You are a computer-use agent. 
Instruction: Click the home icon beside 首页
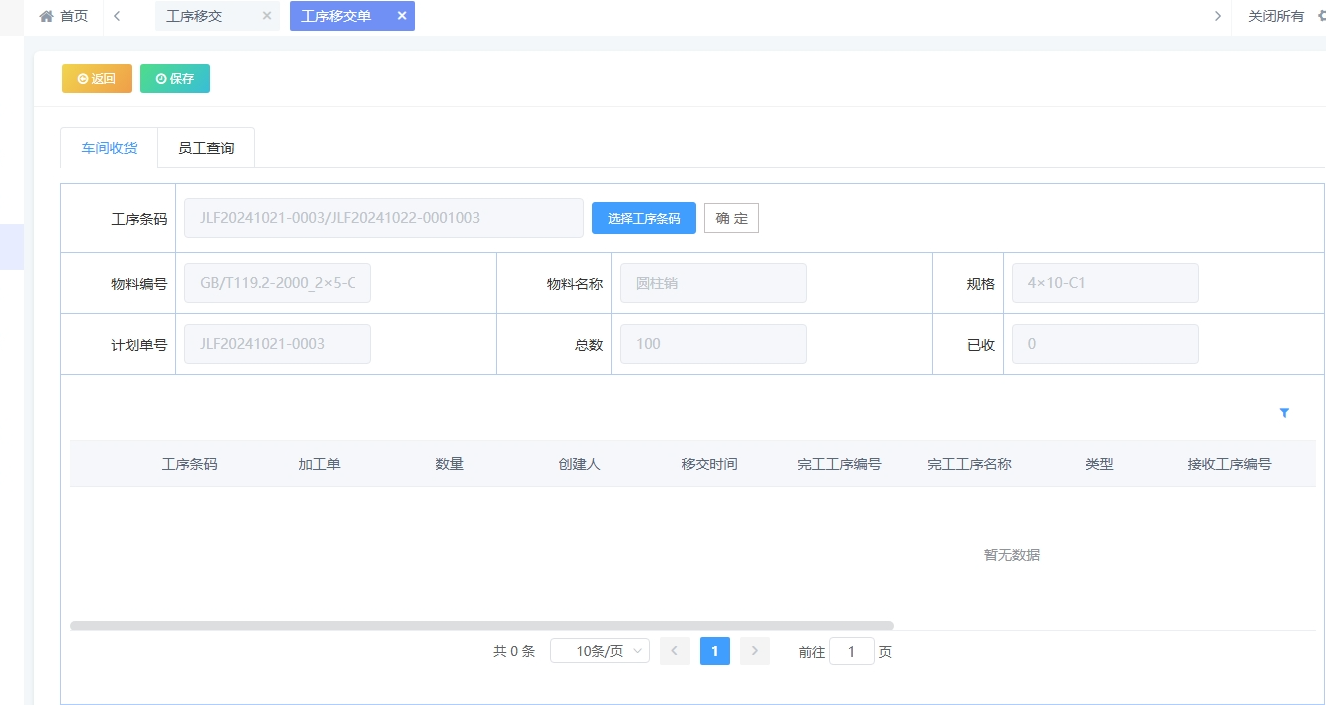(x=46, y=16)
